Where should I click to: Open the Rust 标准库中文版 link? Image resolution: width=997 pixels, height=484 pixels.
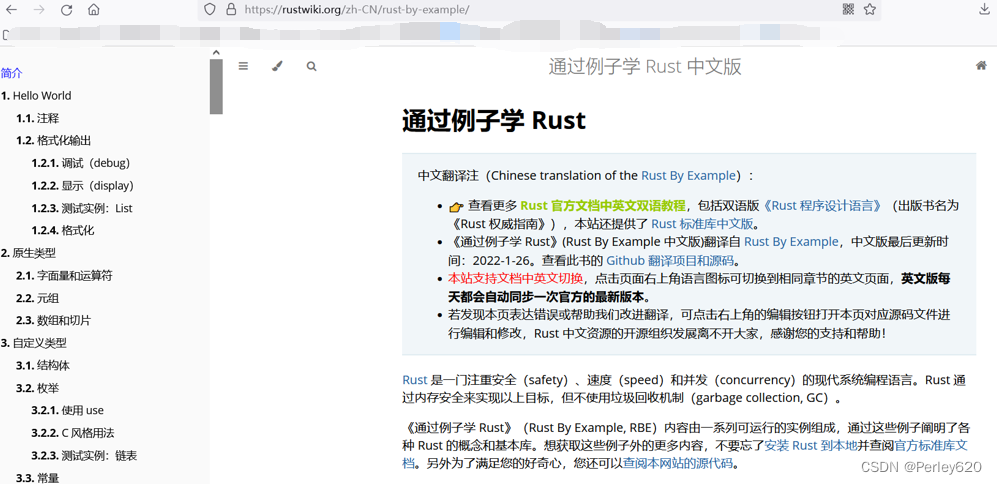point(702,224)
